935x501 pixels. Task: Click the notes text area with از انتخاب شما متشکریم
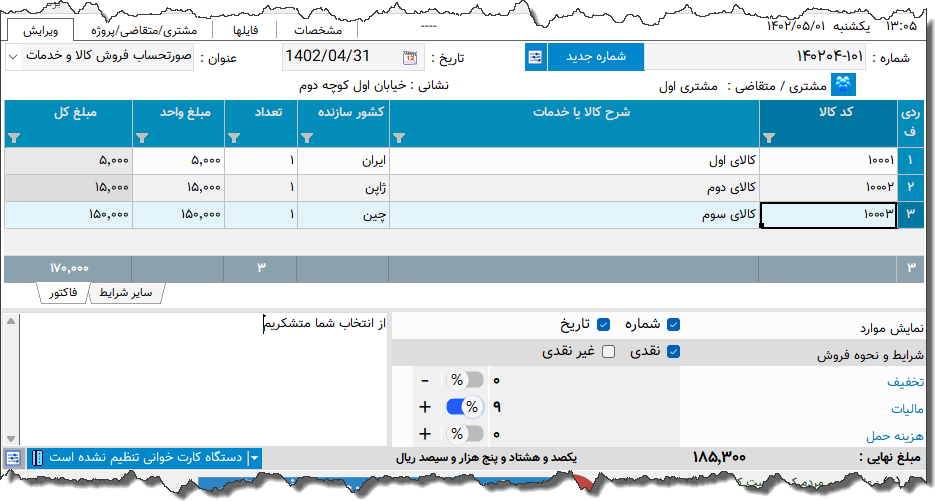[205, 380]
